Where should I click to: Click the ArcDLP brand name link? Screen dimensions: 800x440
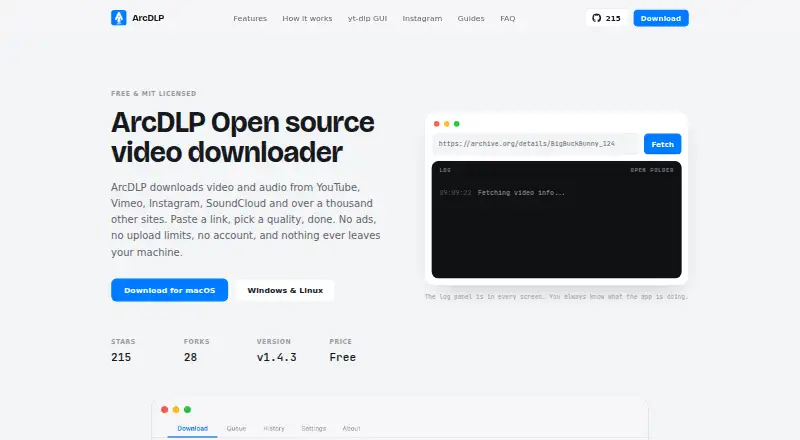click(148, 18)
